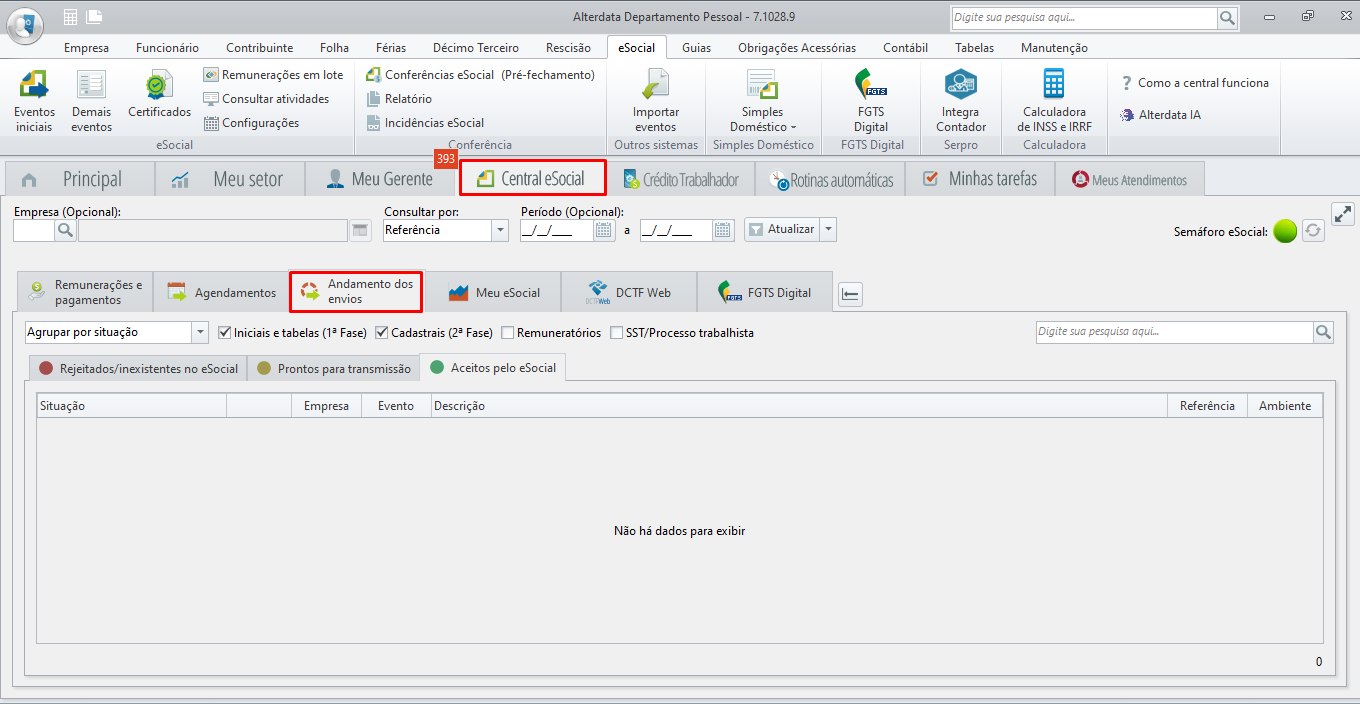This screenshot has height=704, width=1360.
Task: Open the Funcionário menu
Action: 167,47
